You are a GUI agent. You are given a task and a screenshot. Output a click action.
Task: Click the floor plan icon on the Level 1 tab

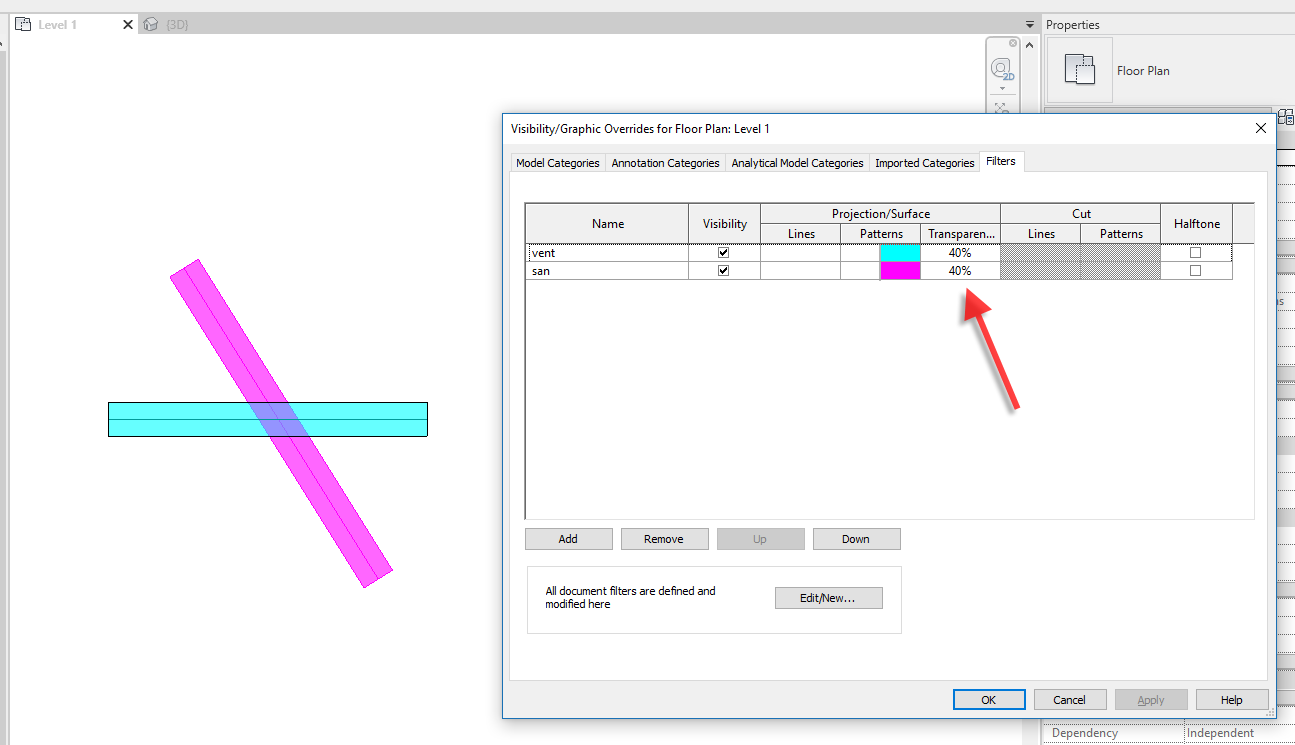(22, 24)
